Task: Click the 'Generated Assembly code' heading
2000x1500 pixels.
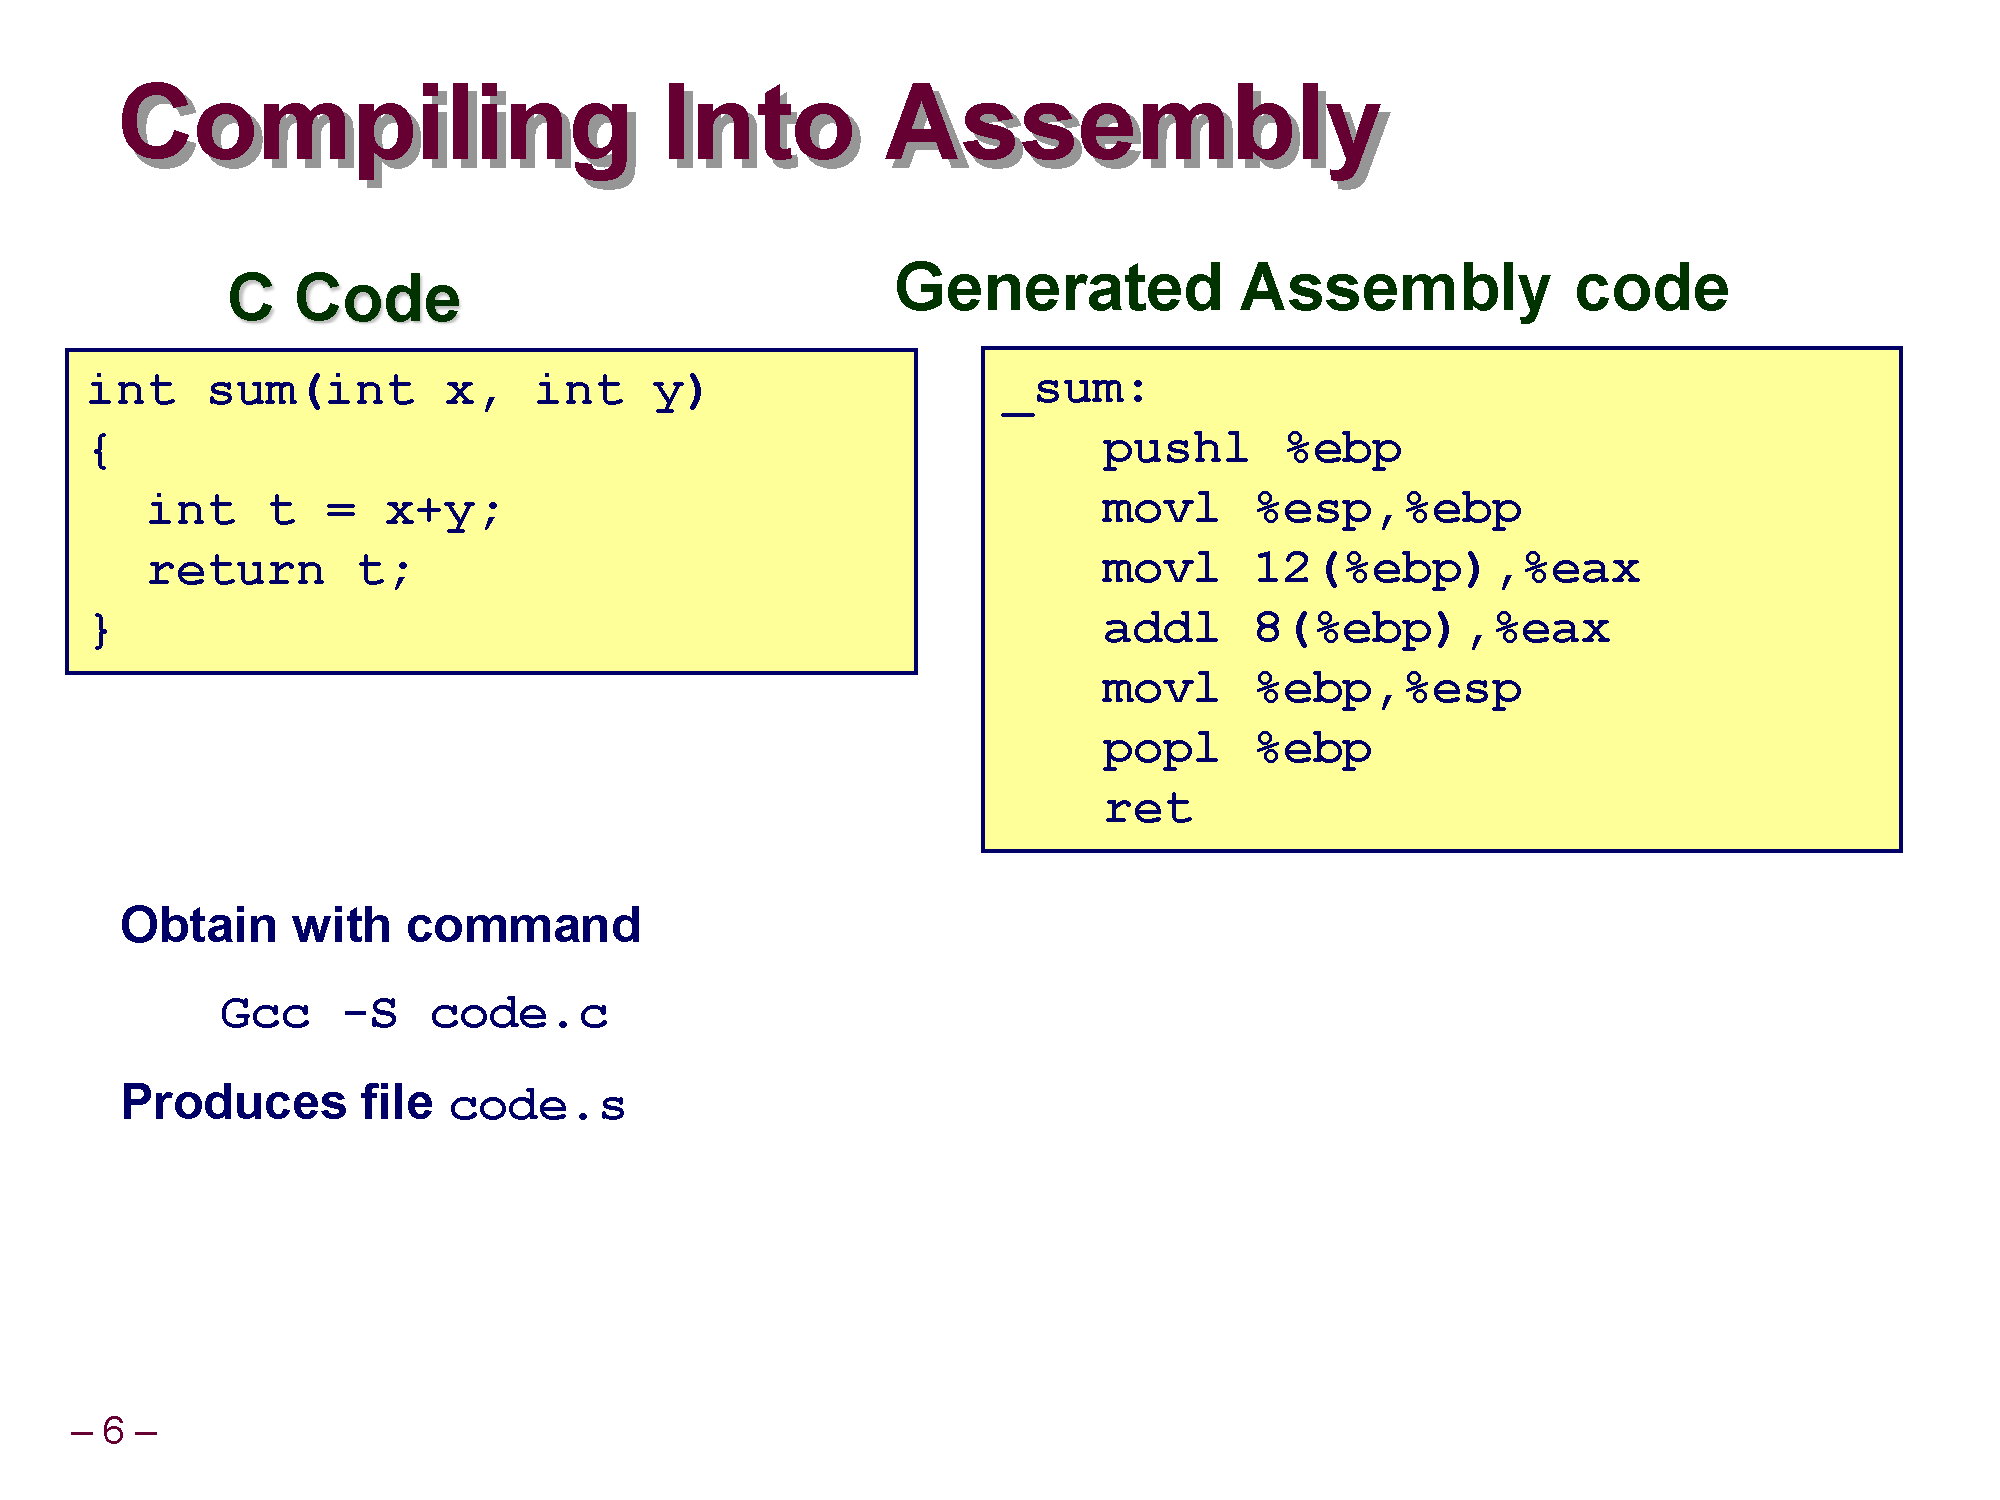Action: click(1312, 289)
